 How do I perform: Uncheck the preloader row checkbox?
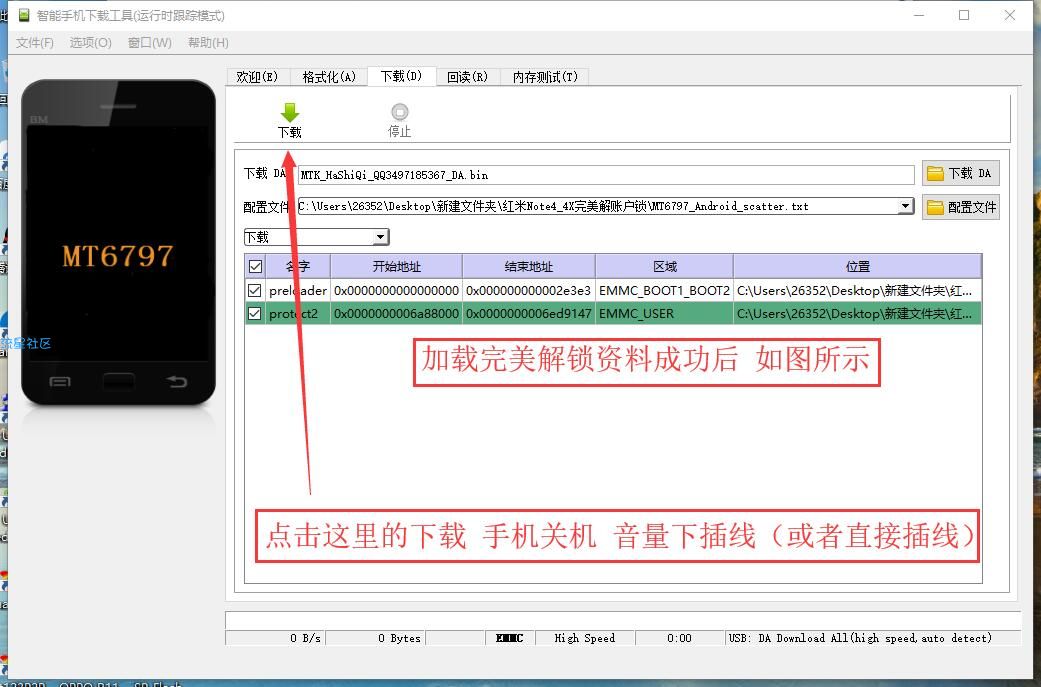click(x=254, y=291)
